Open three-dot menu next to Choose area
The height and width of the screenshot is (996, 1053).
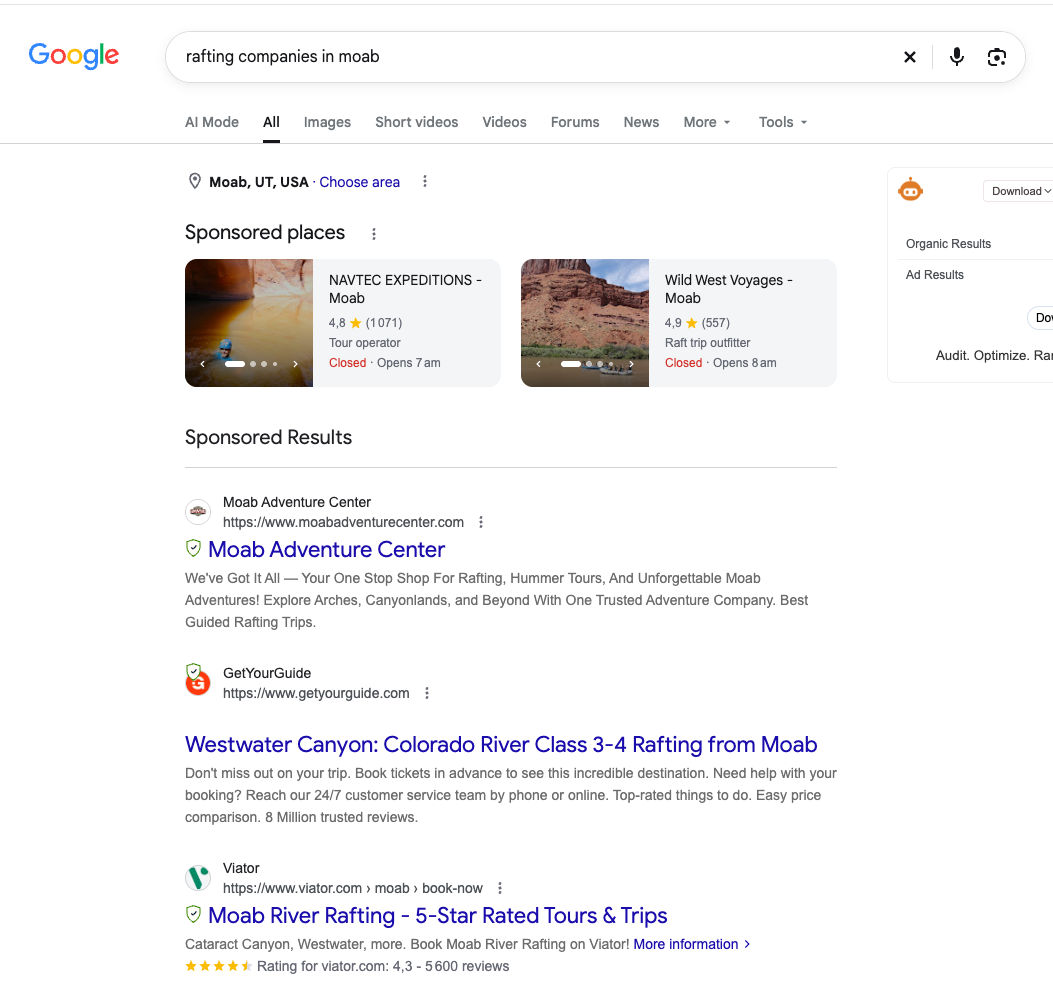click(x=424, y=181)
